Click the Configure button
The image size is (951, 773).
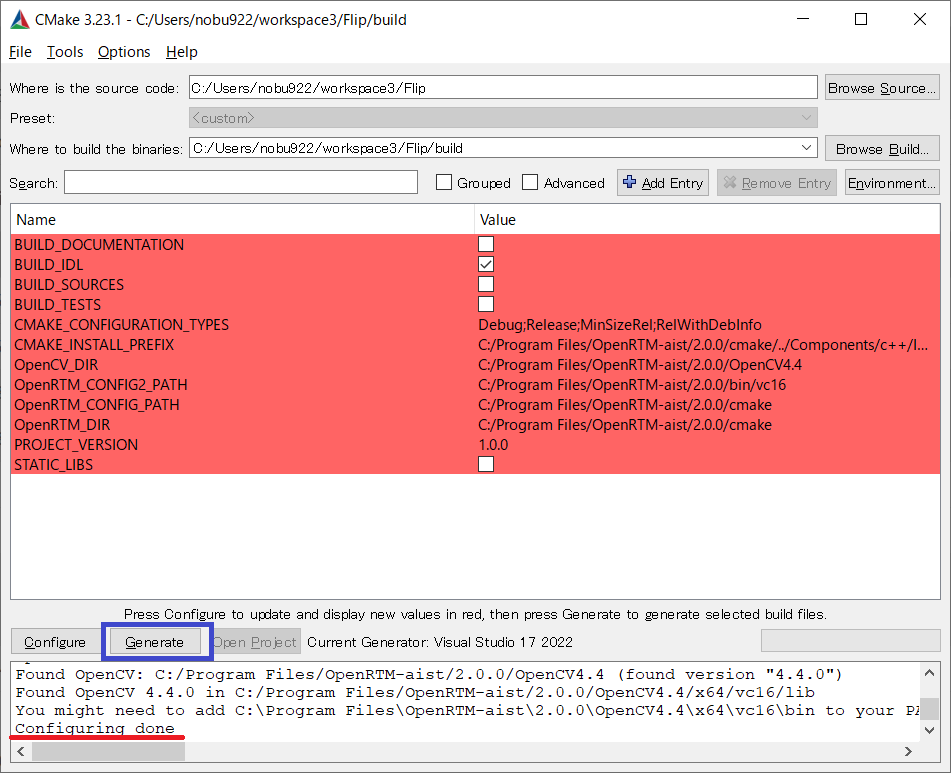click(55, 642)
